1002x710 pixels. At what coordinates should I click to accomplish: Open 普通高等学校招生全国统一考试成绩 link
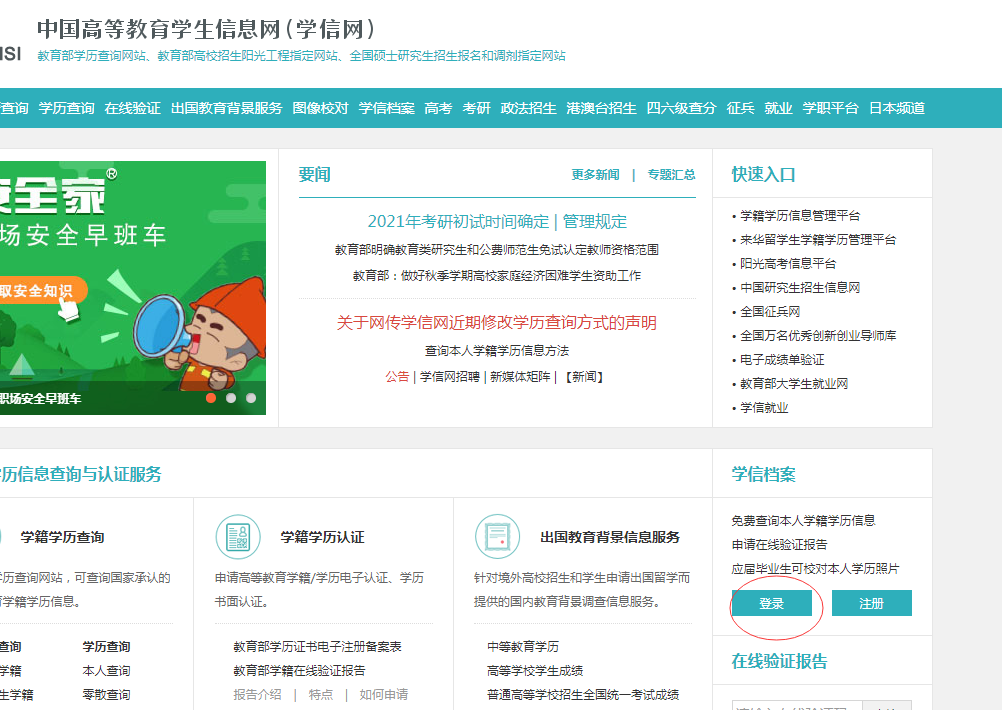click(583, 695)
